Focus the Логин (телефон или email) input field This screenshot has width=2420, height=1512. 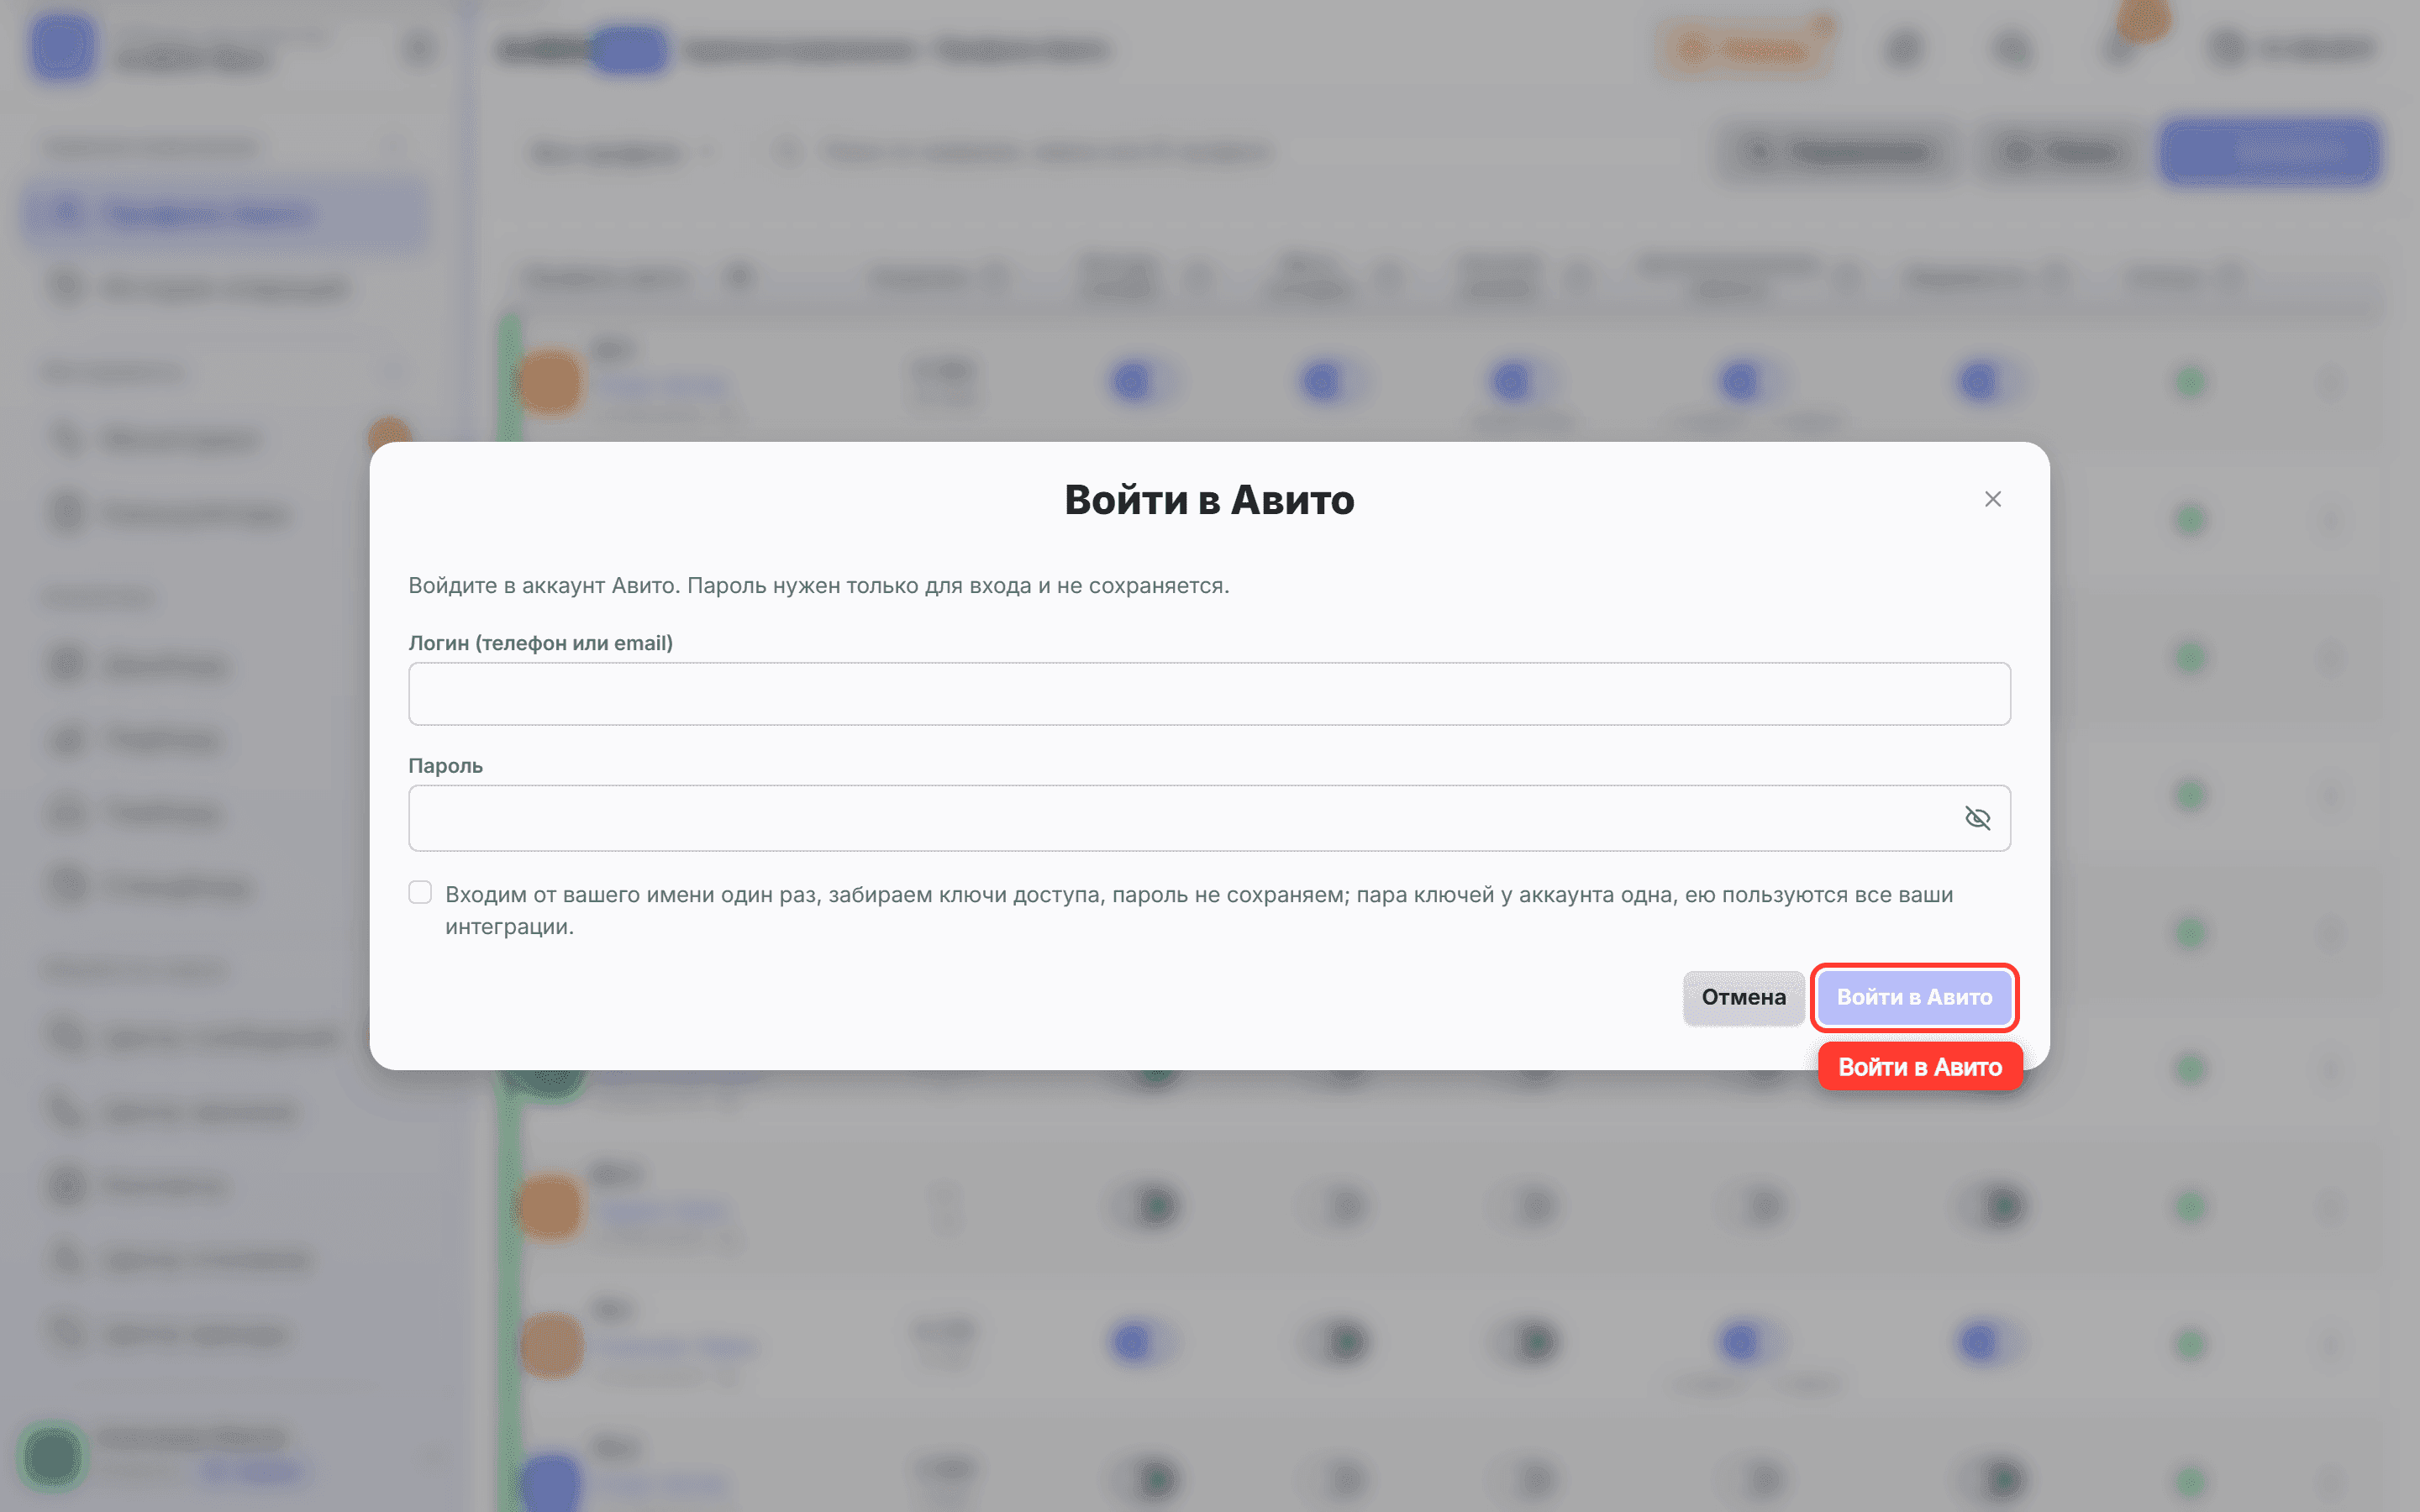pos(1209,694)
